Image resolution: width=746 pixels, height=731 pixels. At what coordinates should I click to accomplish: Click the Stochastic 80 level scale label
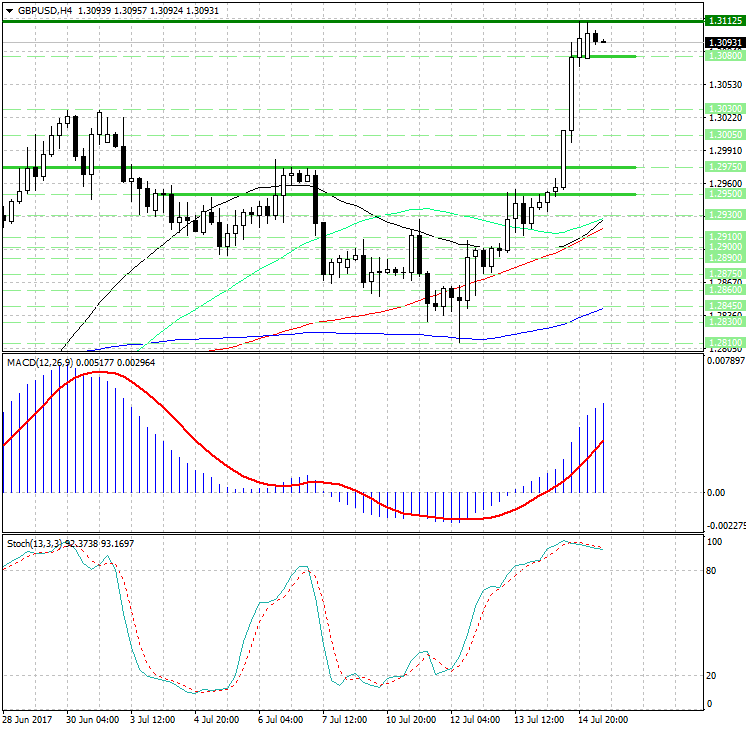713,571
